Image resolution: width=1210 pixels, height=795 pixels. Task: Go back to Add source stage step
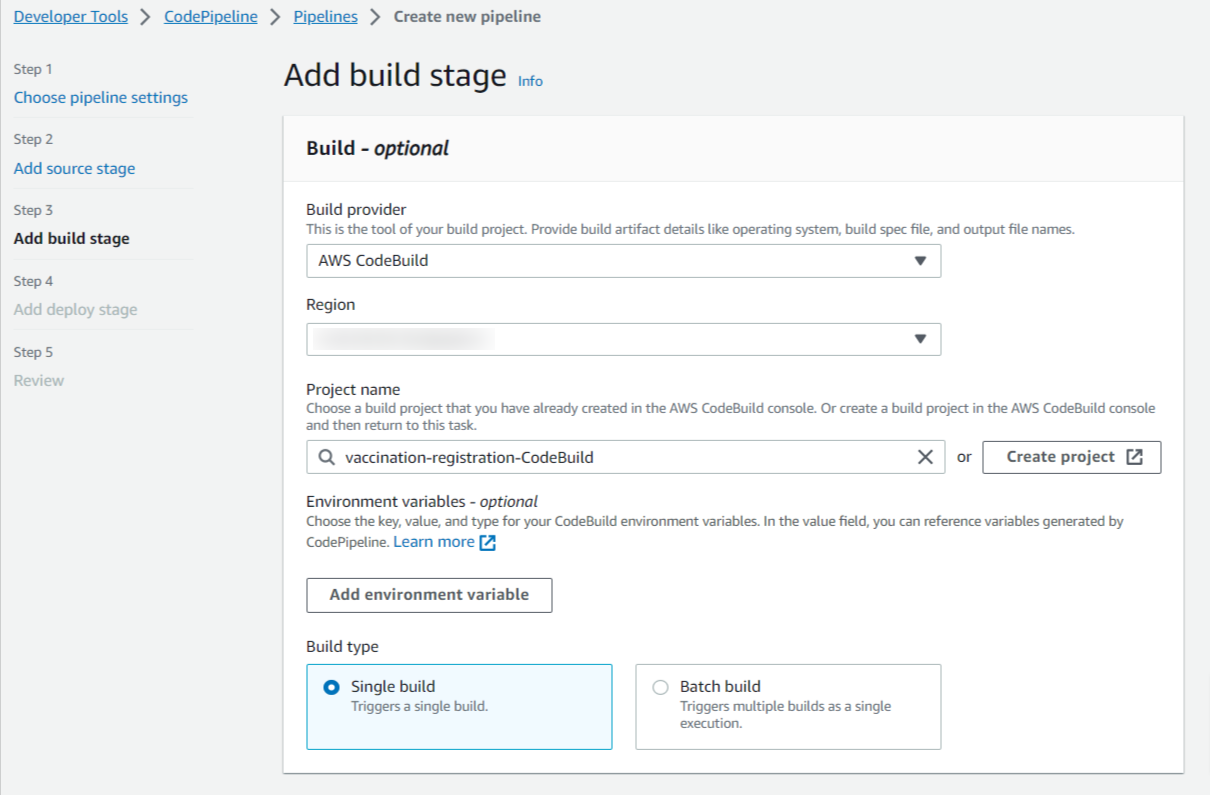(x=75, y=169)
